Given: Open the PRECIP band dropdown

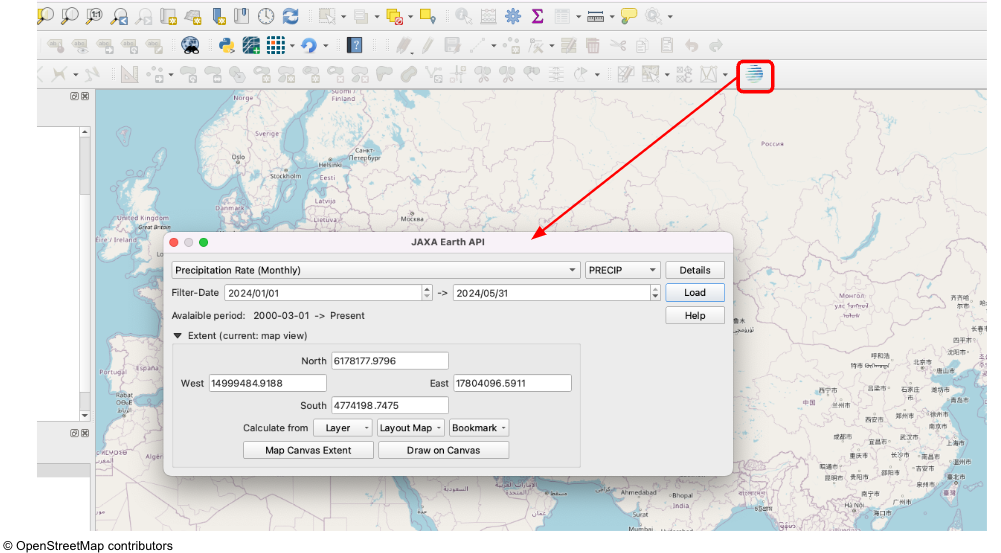Looking at the screenshot, I should coord(622,270).
